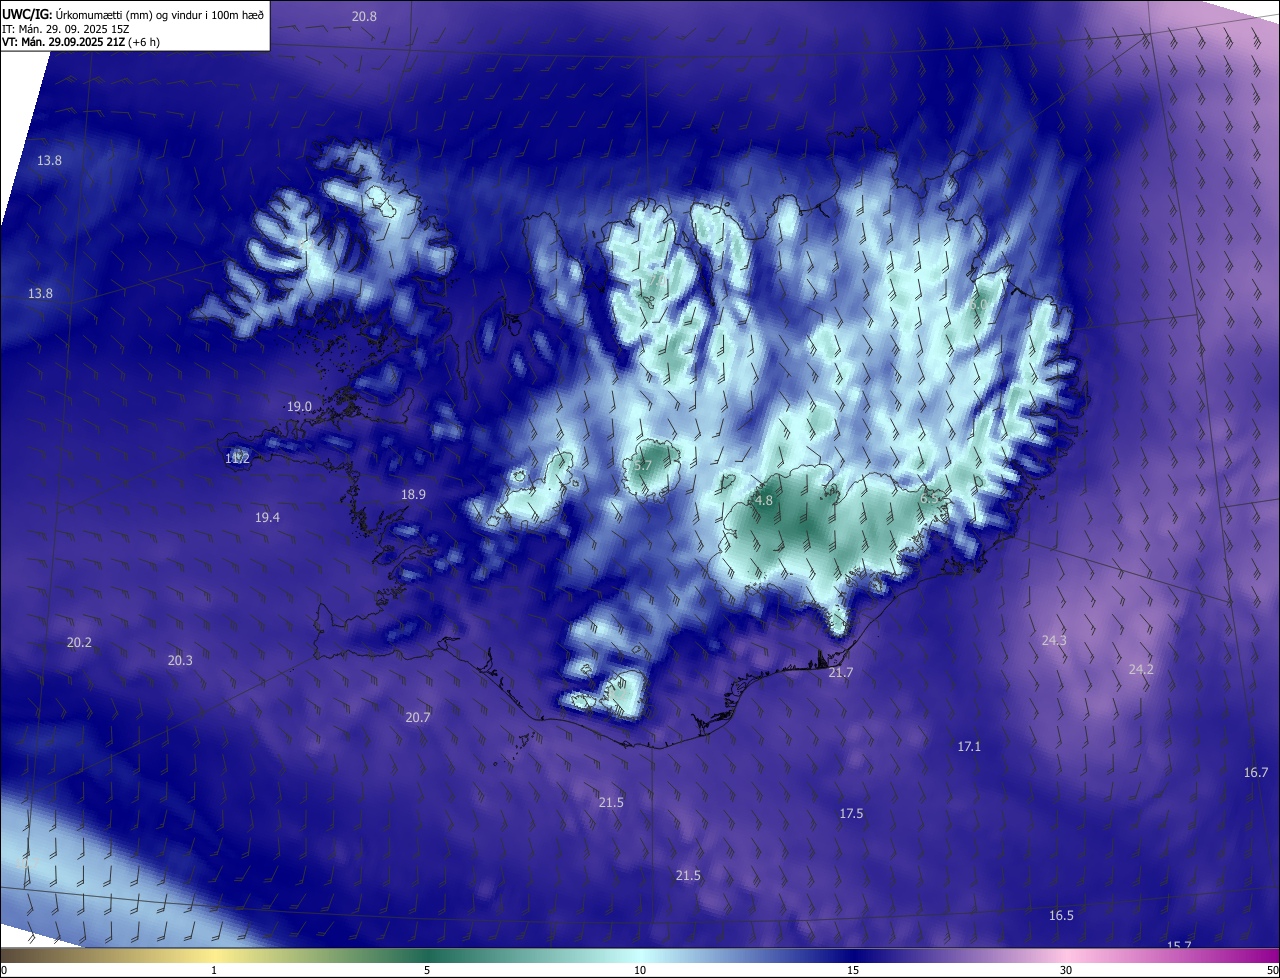Click the 17.5 value label
1280x978 pixels.
(851, 813)
